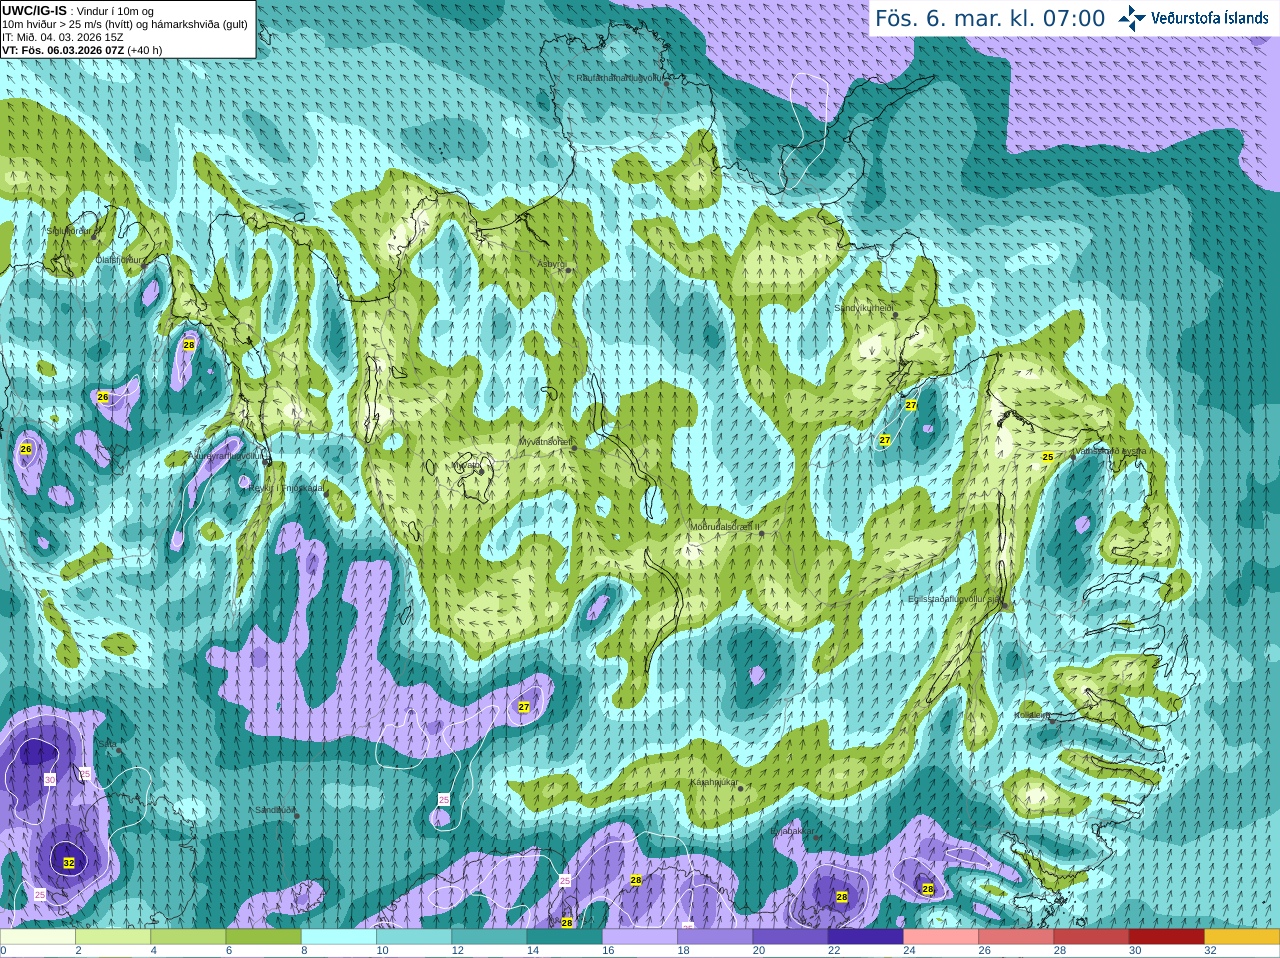The image size is (1280, 958).
Task: Click the orange 32+ m/s legend swatch
Action: 1243,937
